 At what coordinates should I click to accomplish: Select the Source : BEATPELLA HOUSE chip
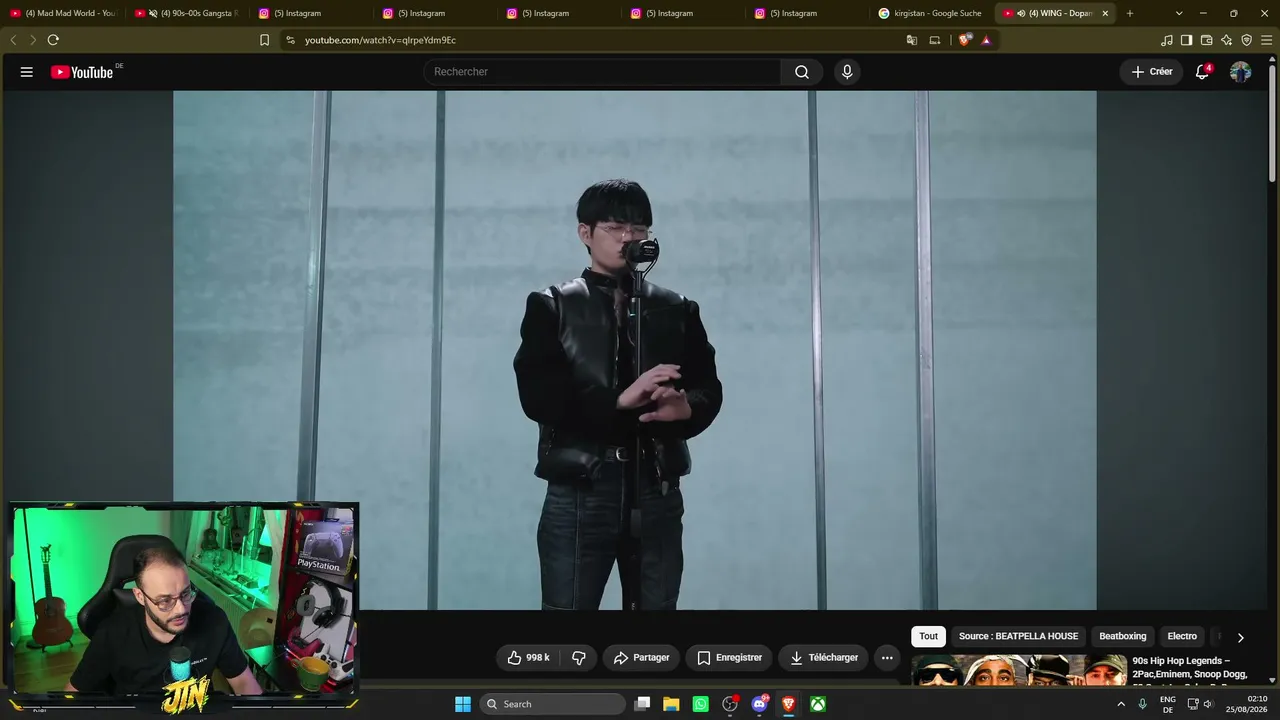(x=1018, y=636)
